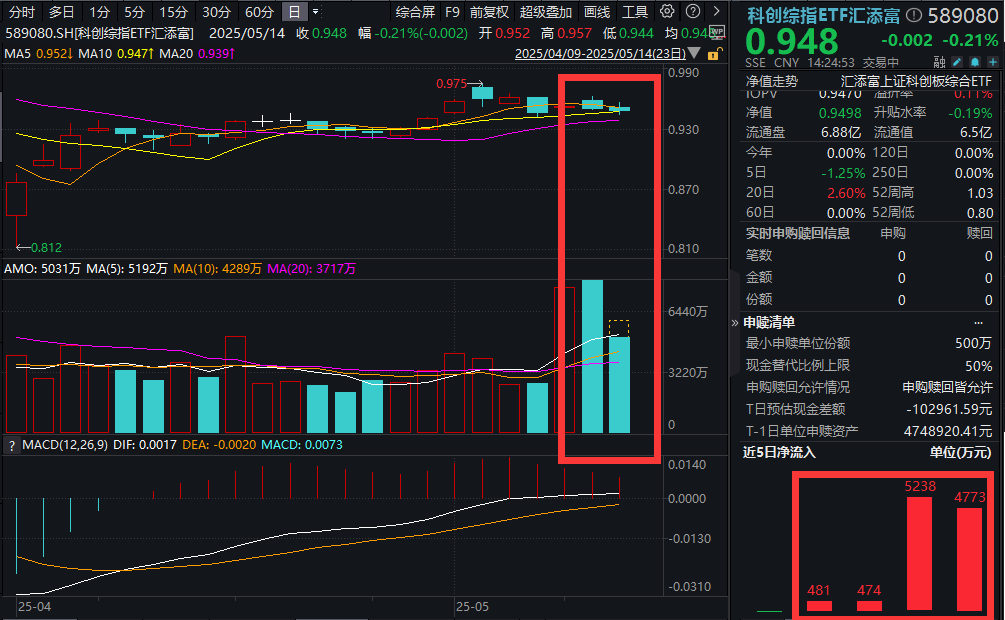Expand the 申赎清单 more options ellipsis
The height and width of the screenshot is (620, 1005).
point(978,322)
